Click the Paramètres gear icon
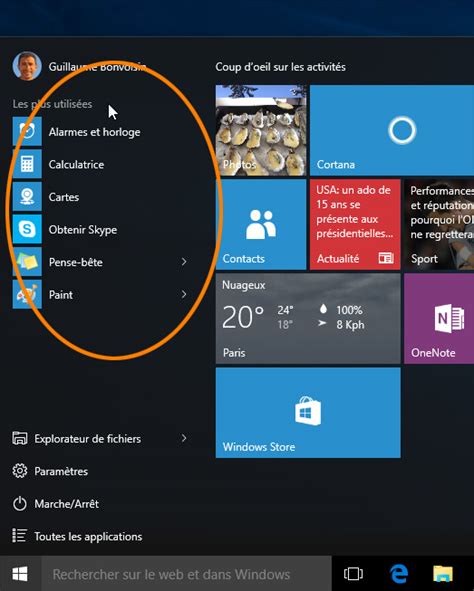The width and height of the screenshot is (474, 591). (20, 471)
